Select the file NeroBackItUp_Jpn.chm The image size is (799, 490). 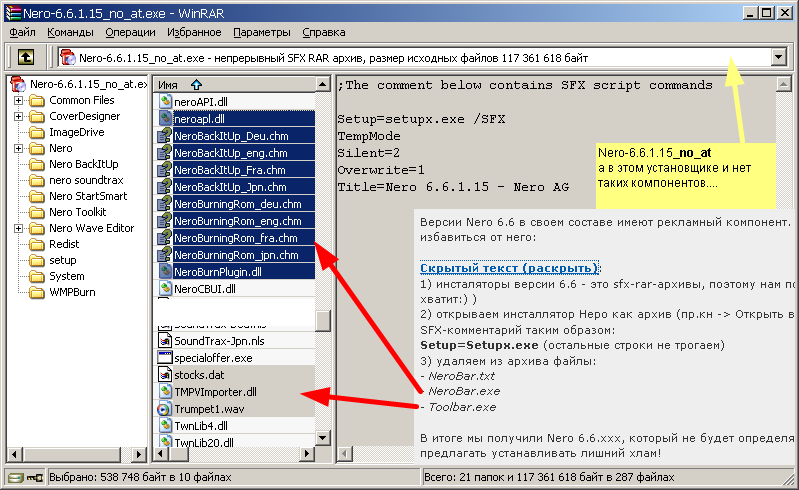[x=230, y=187]
